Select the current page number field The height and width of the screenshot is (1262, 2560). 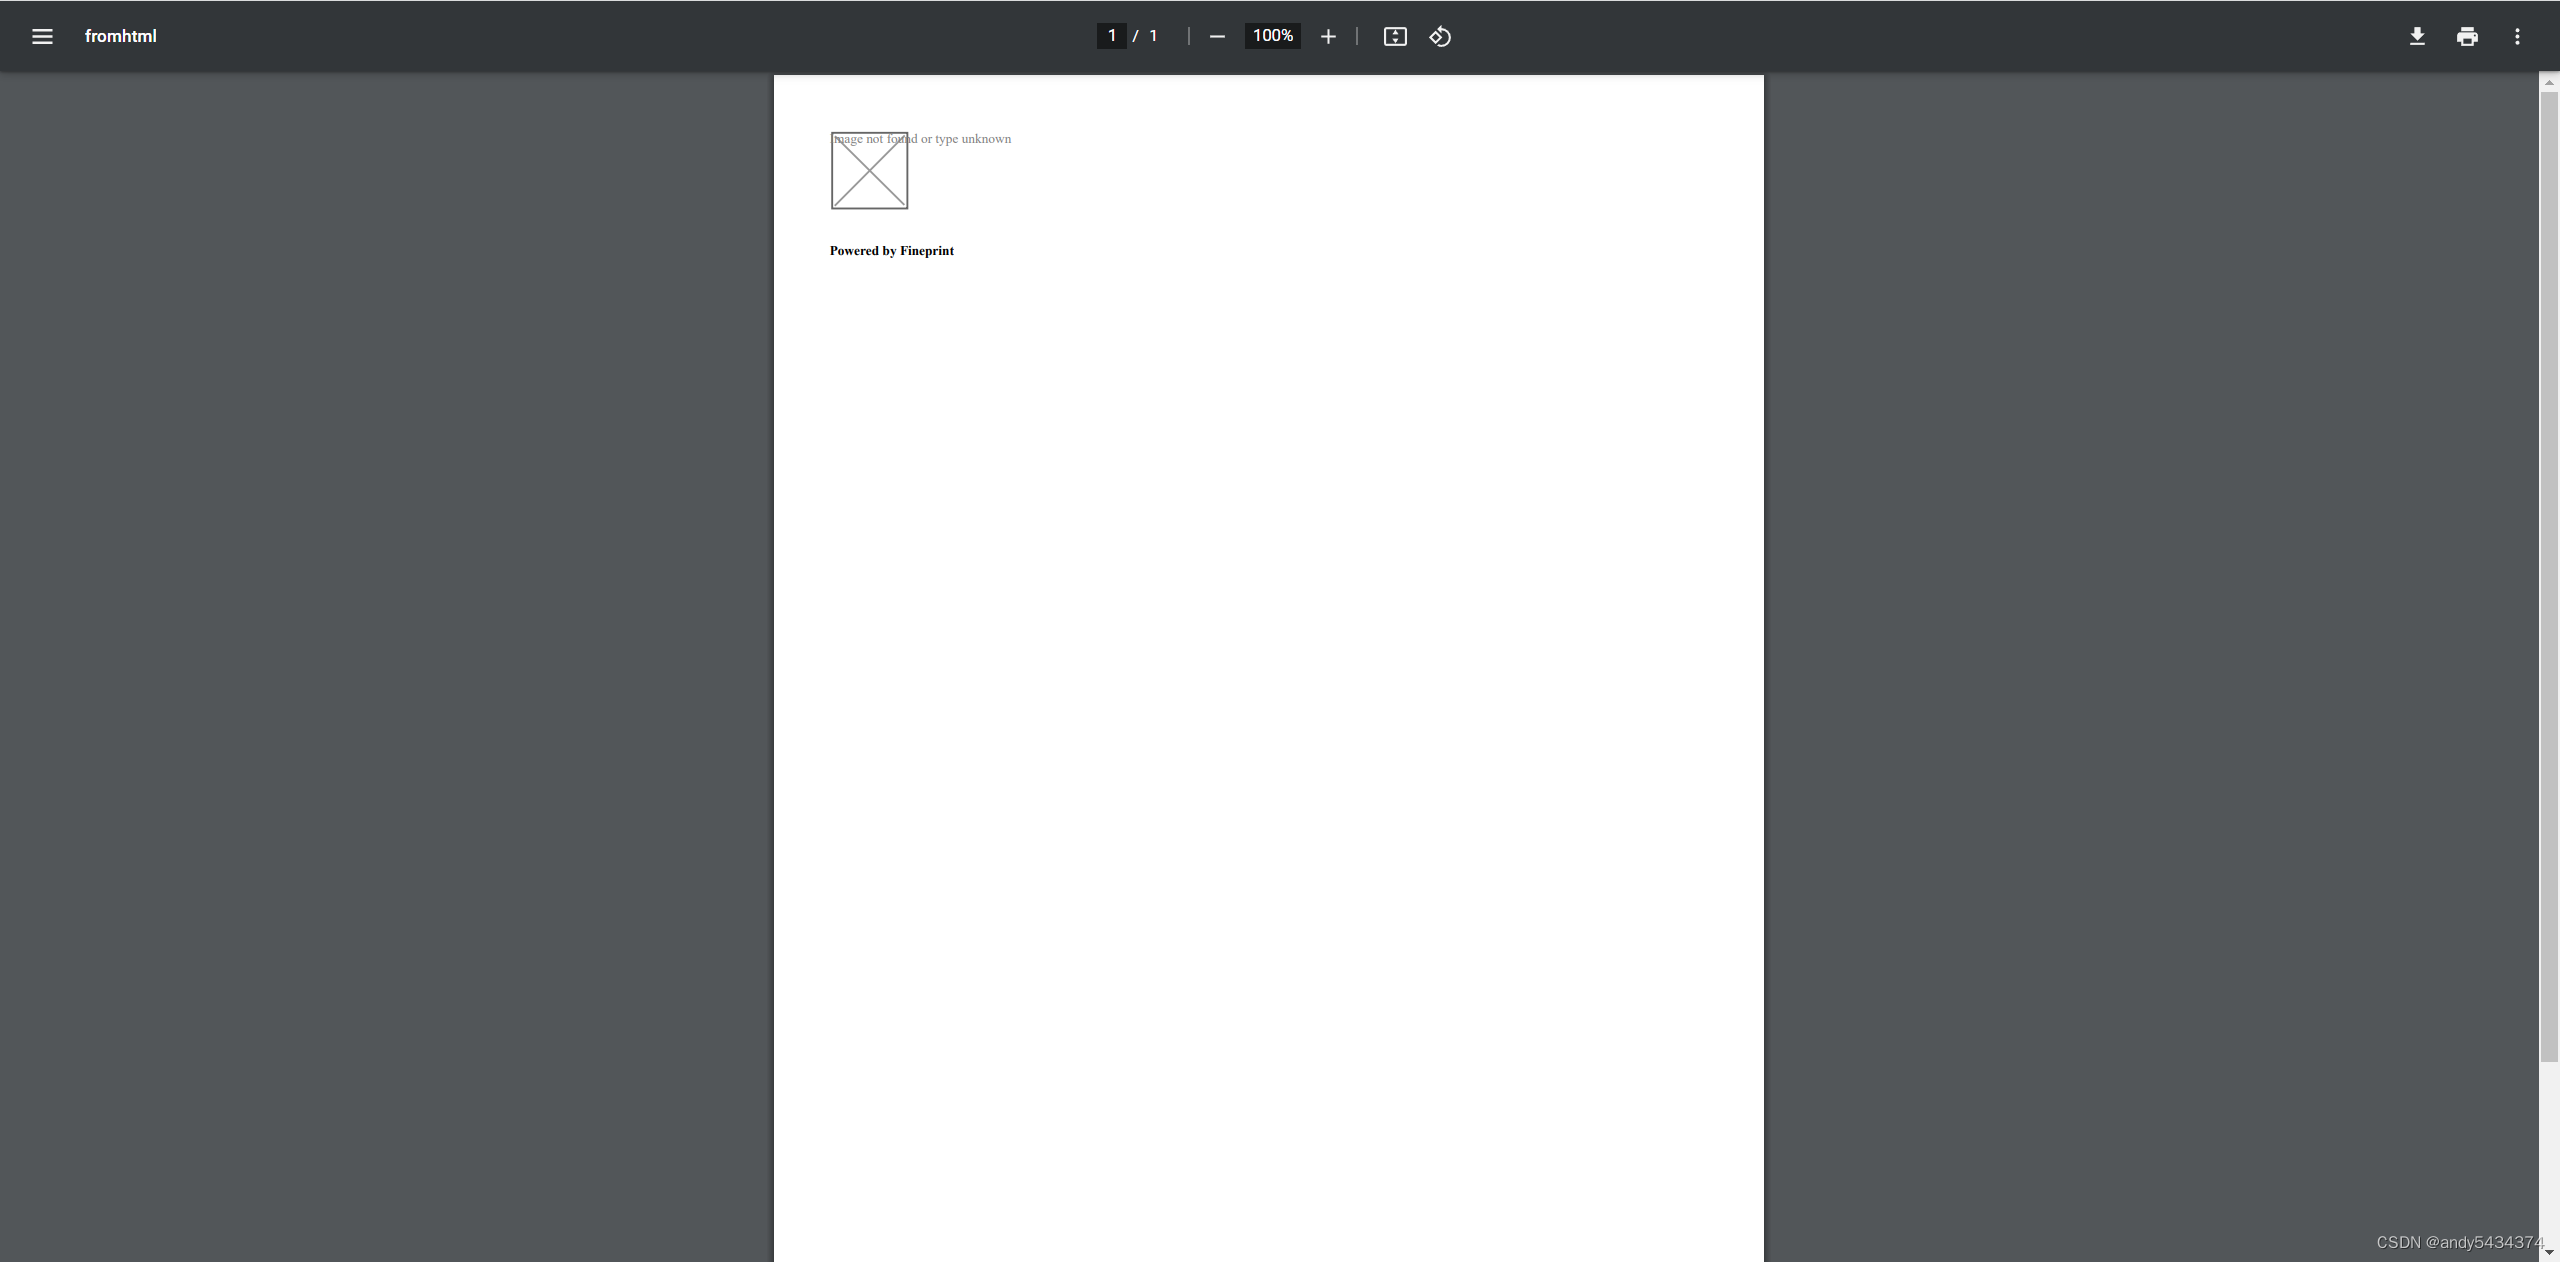[1111, 36]
